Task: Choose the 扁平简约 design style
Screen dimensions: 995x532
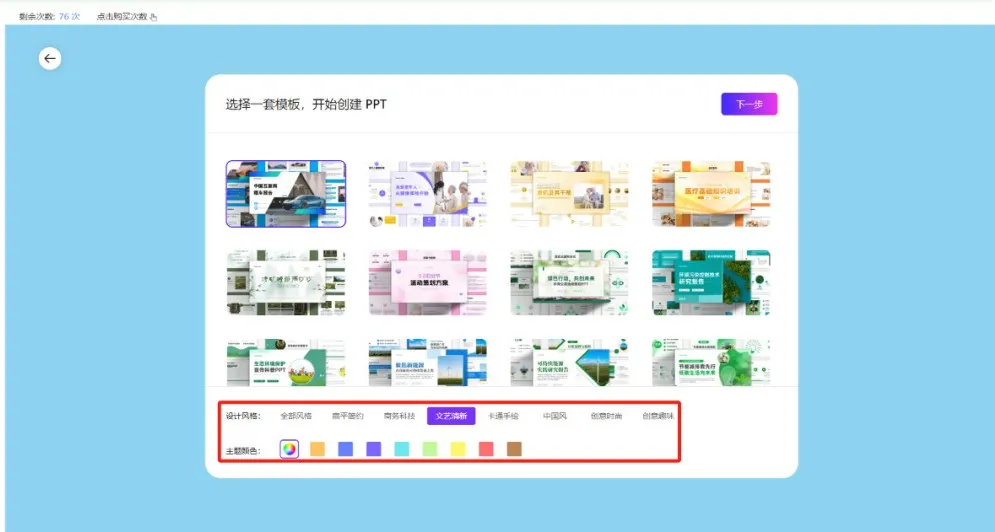Action: 348,416
